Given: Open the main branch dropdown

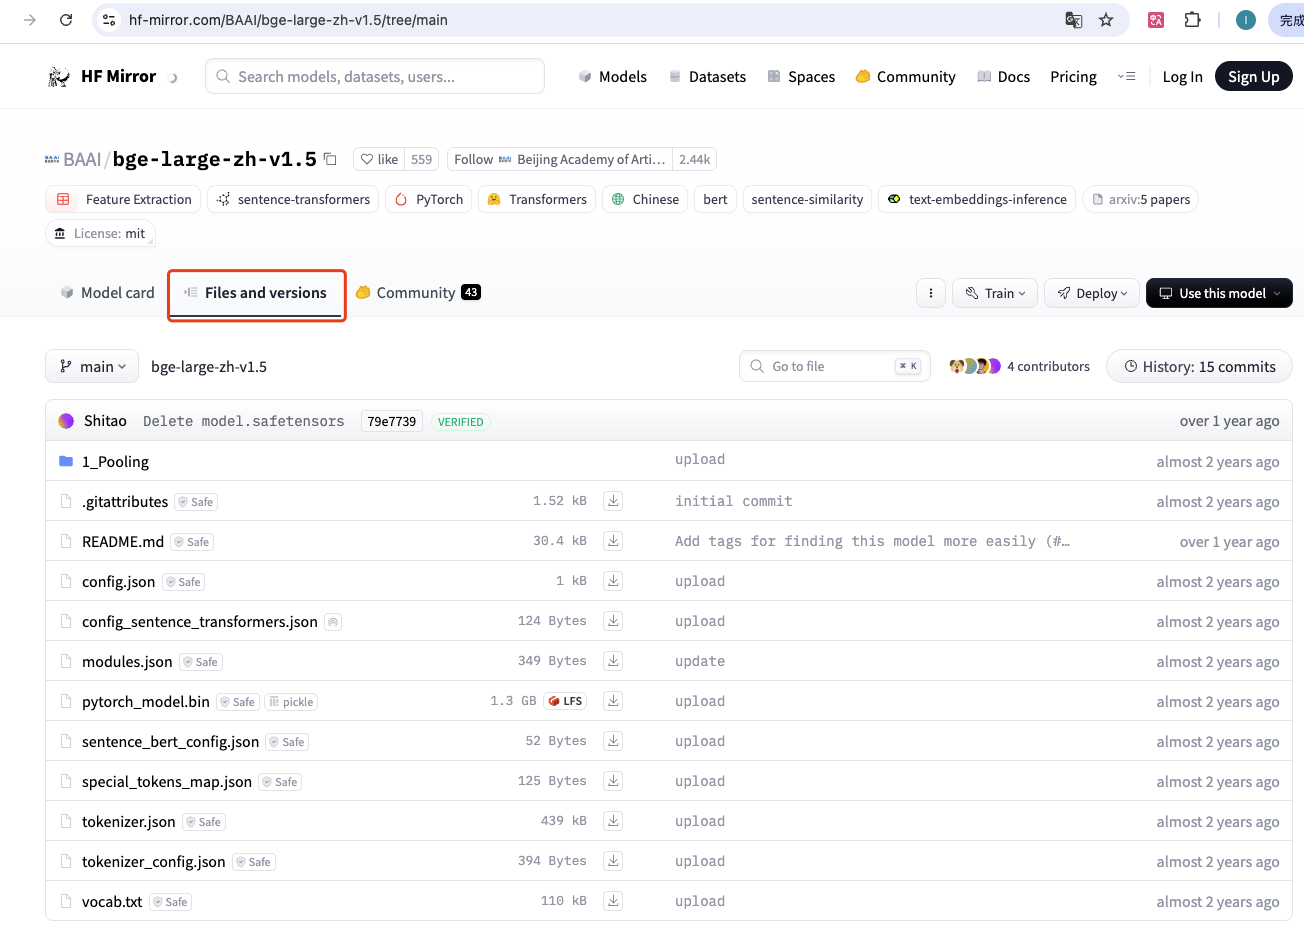Looking at the screenshot, I should click(92, 366).
